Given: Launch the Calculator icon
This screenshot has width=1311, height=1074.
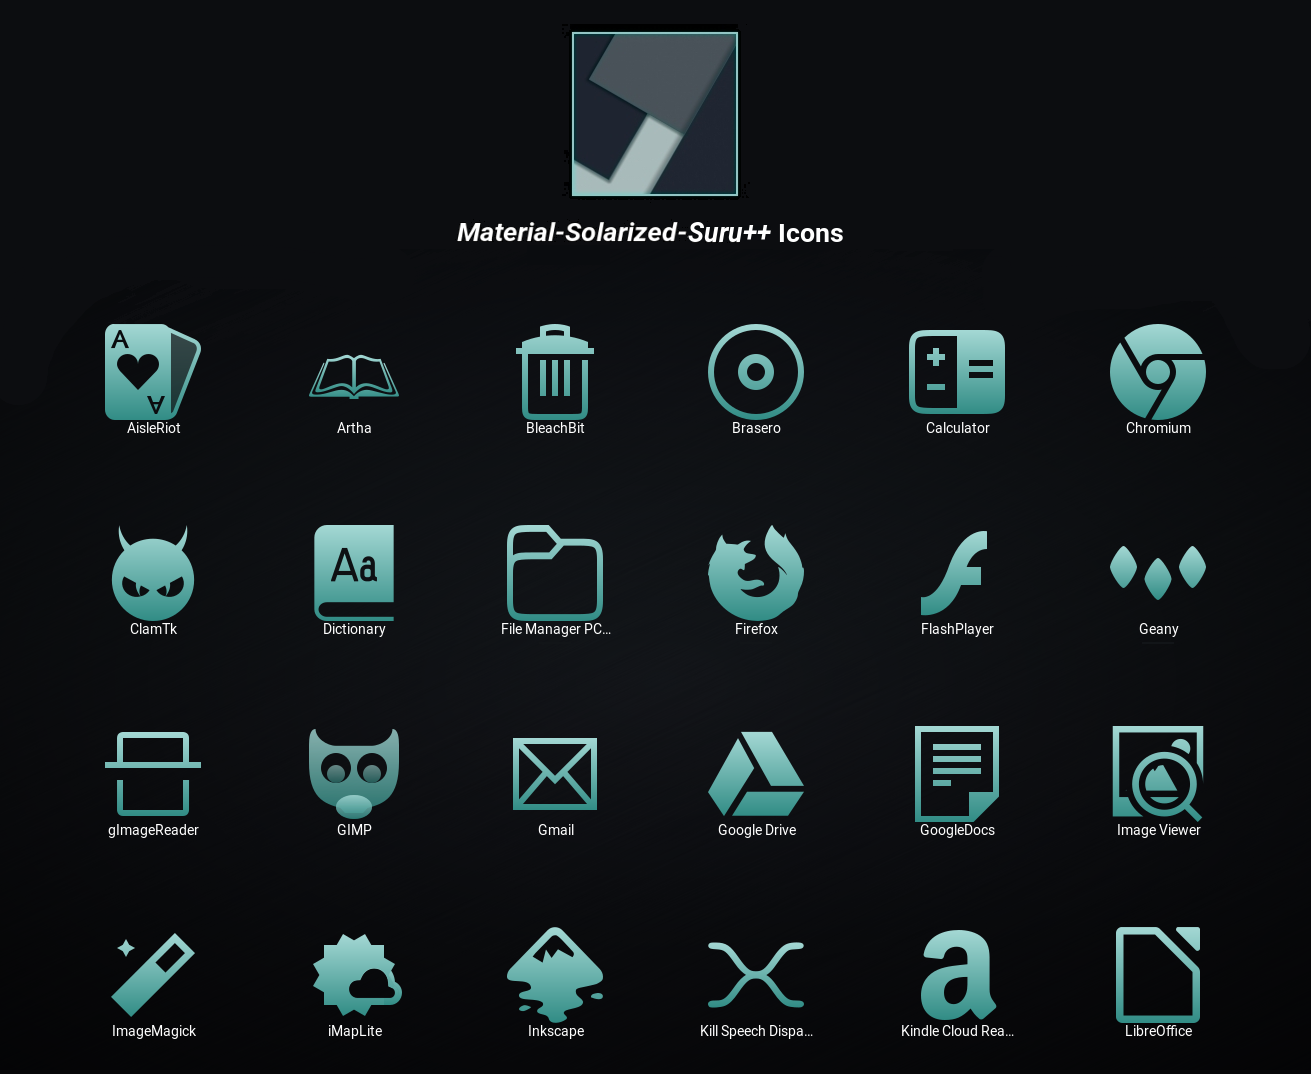Looking at the screenshot, I should (957, 372).
